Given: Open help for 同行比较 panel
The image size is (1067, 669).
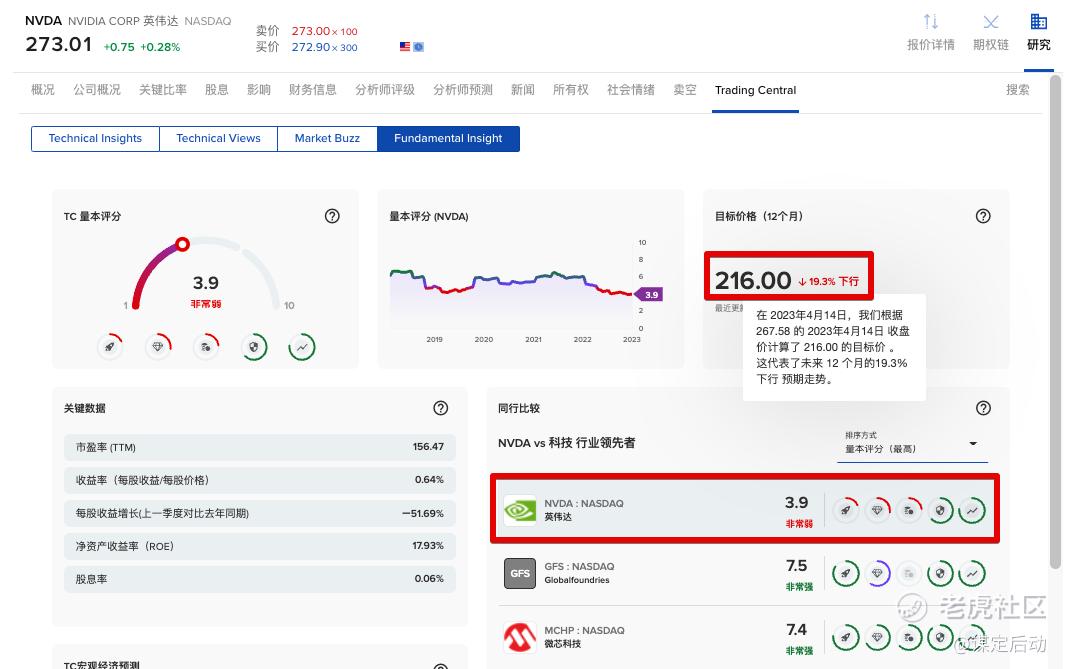Looking at the screenshot, I should 983,408.
